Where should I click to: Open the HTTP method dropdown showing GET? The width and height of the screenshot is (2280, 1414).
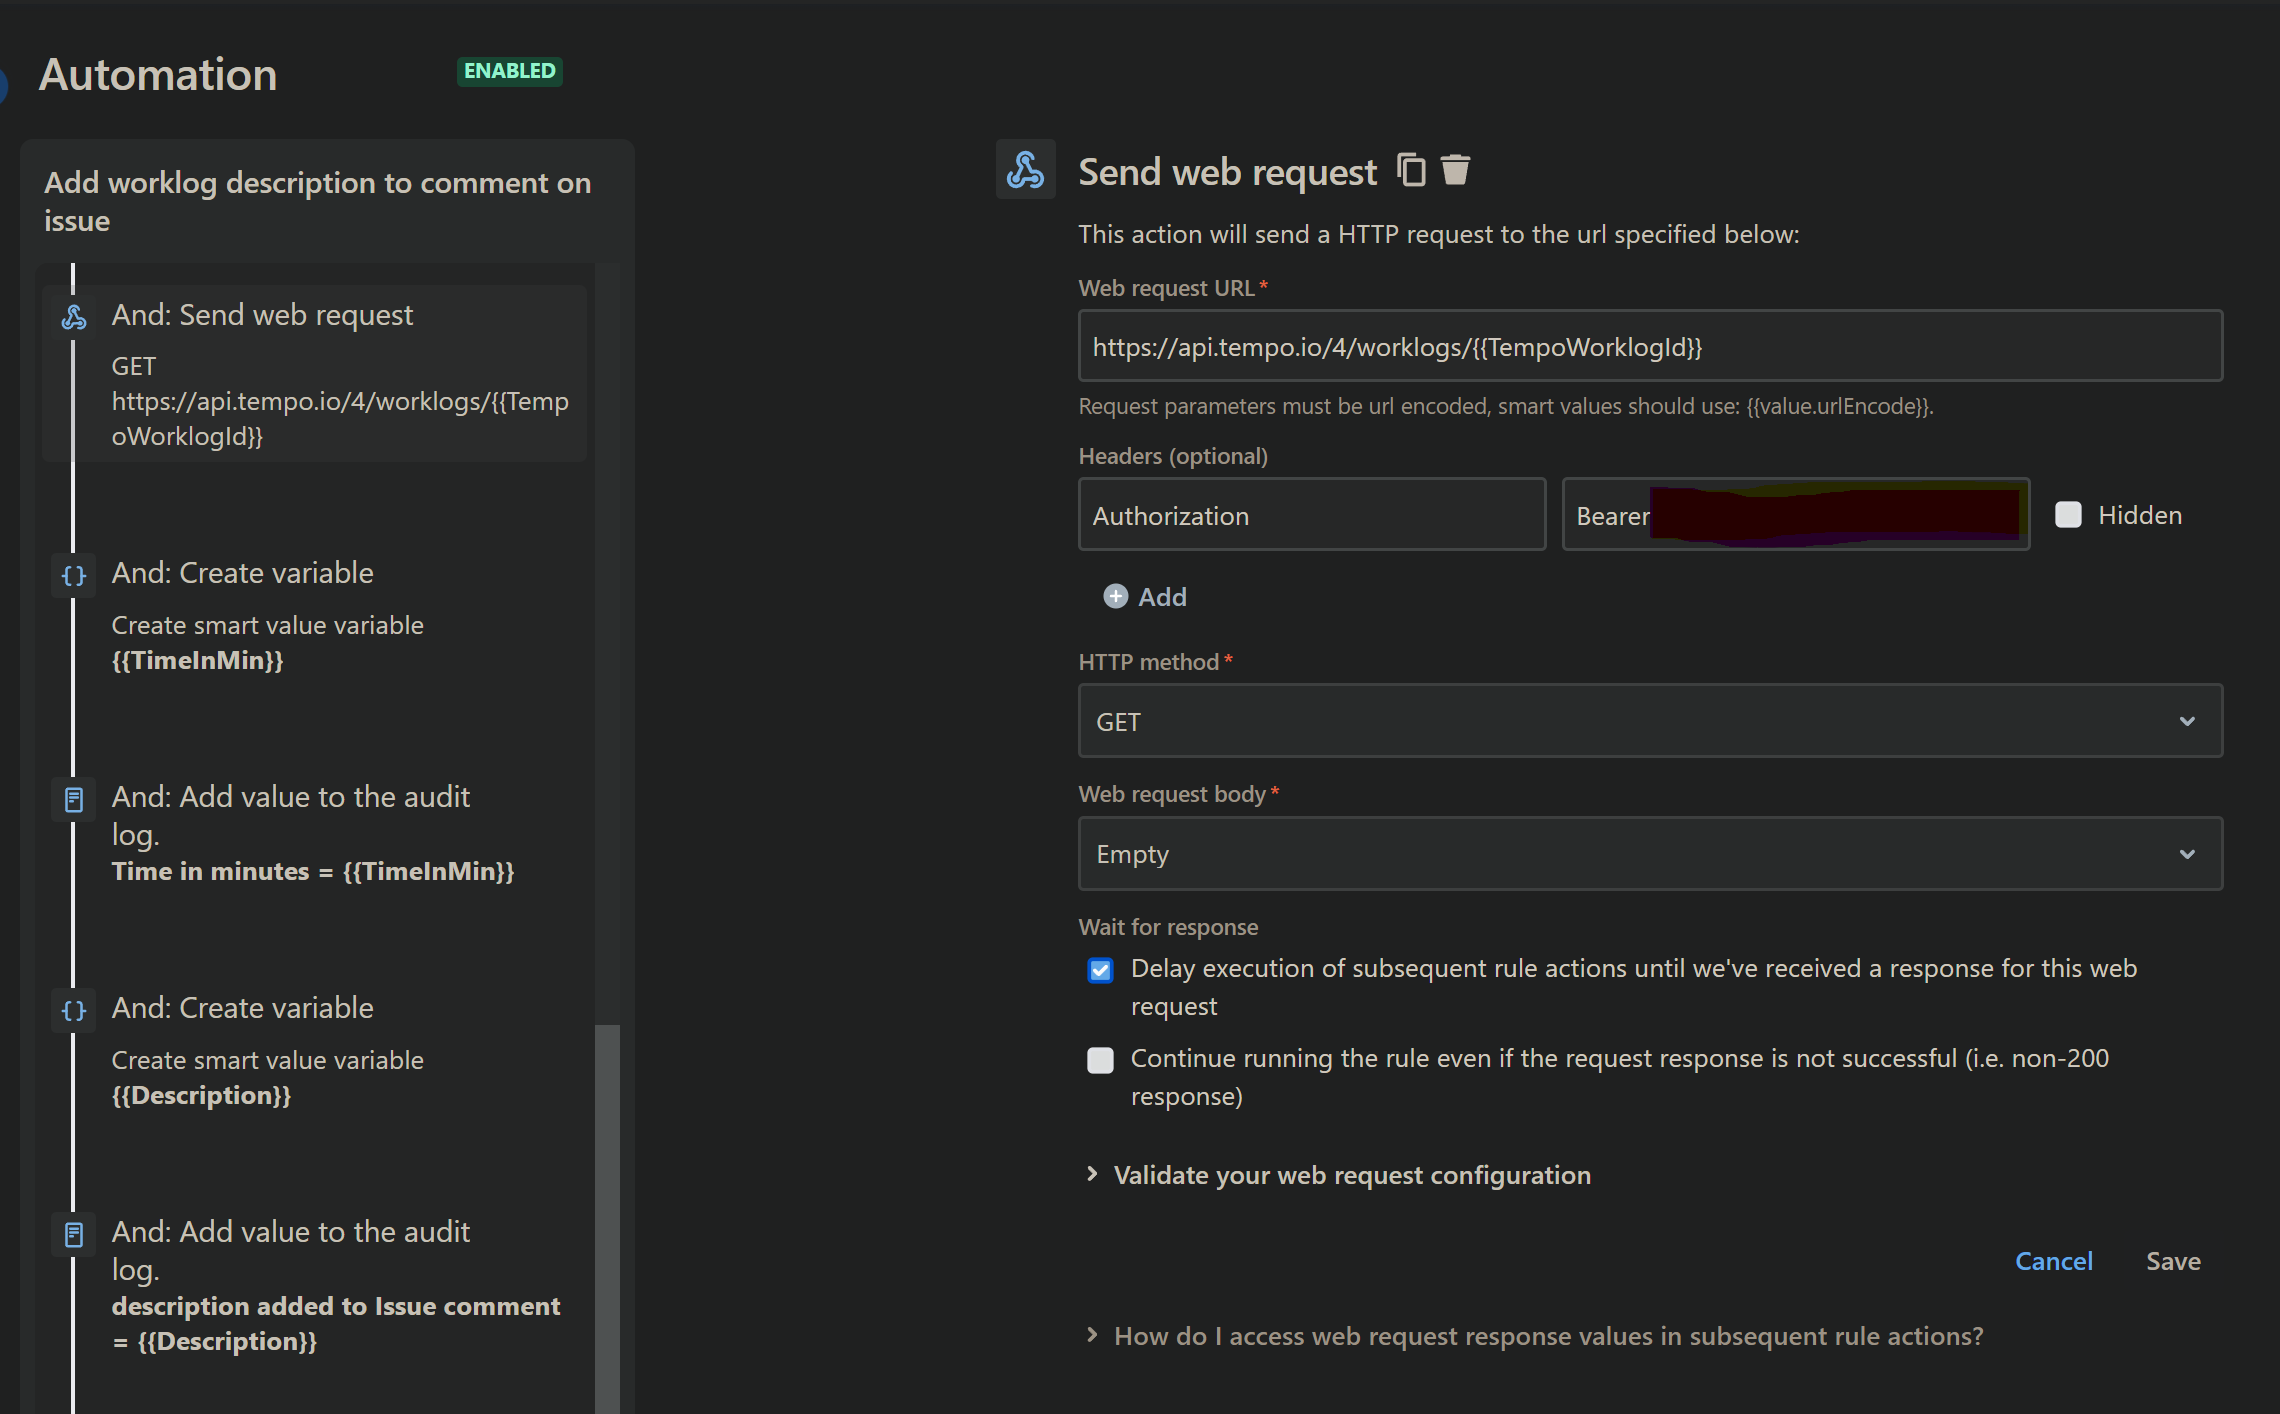(1650, 721)
